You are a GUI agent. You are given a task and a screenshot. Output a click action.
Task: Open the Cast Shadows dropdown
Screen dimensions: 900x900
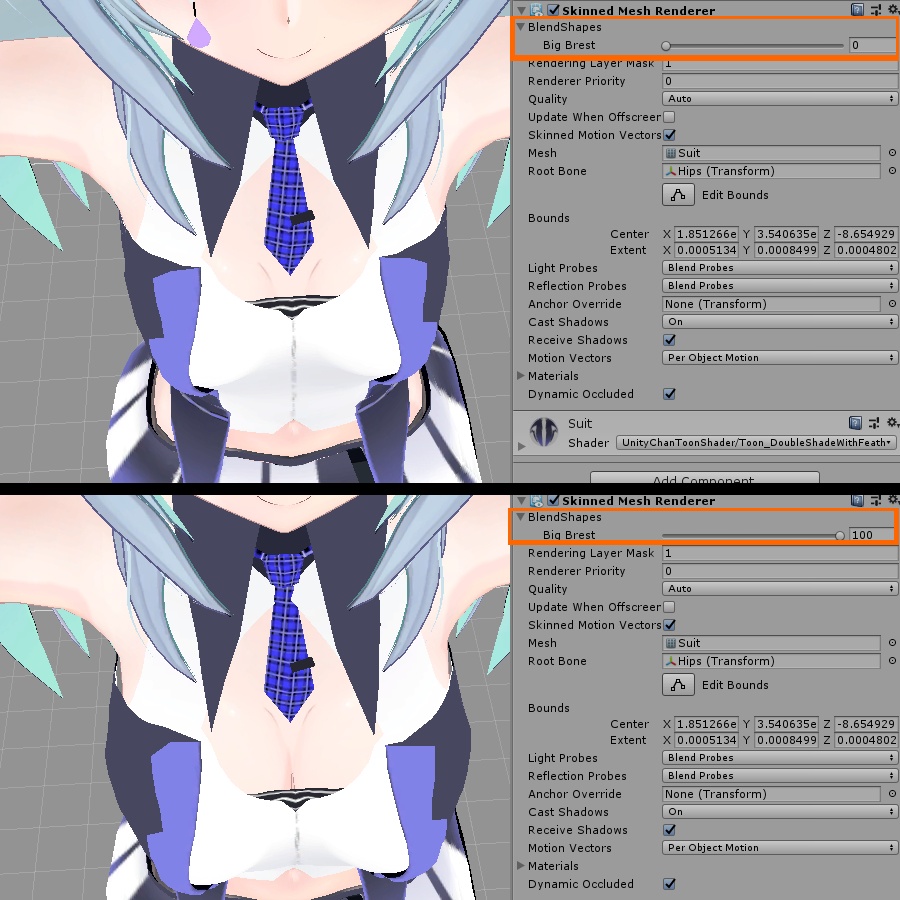(x=778, y=322)
